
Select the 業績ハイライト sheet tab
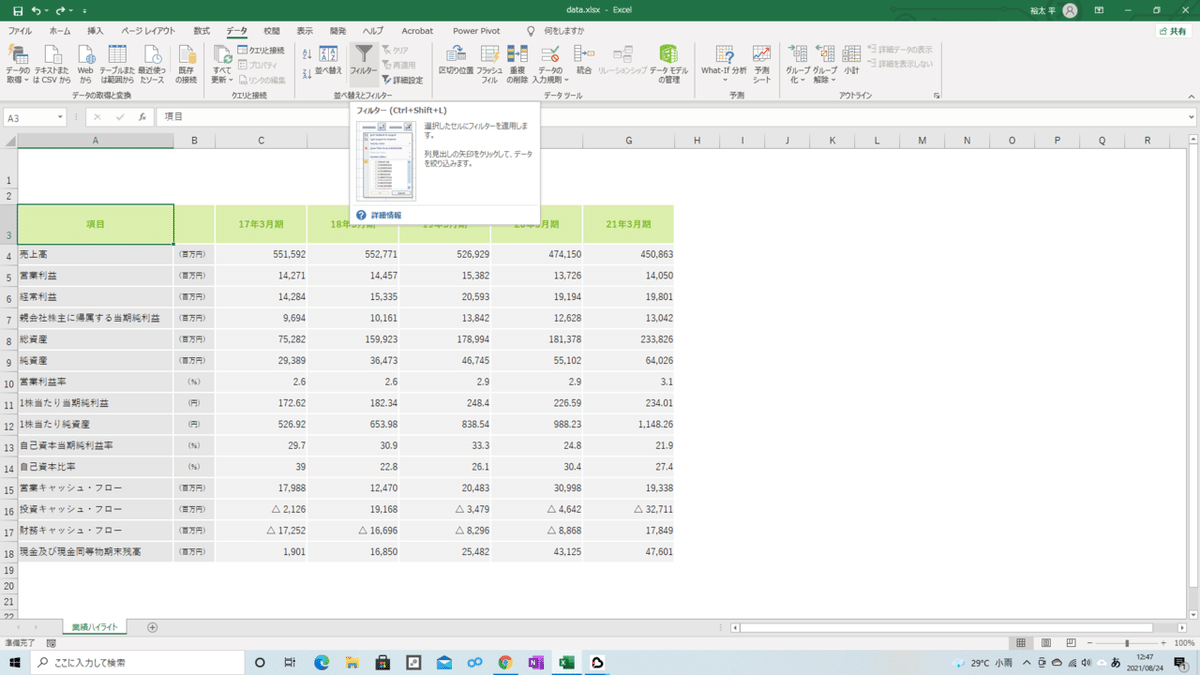click(x=94, y=627)
